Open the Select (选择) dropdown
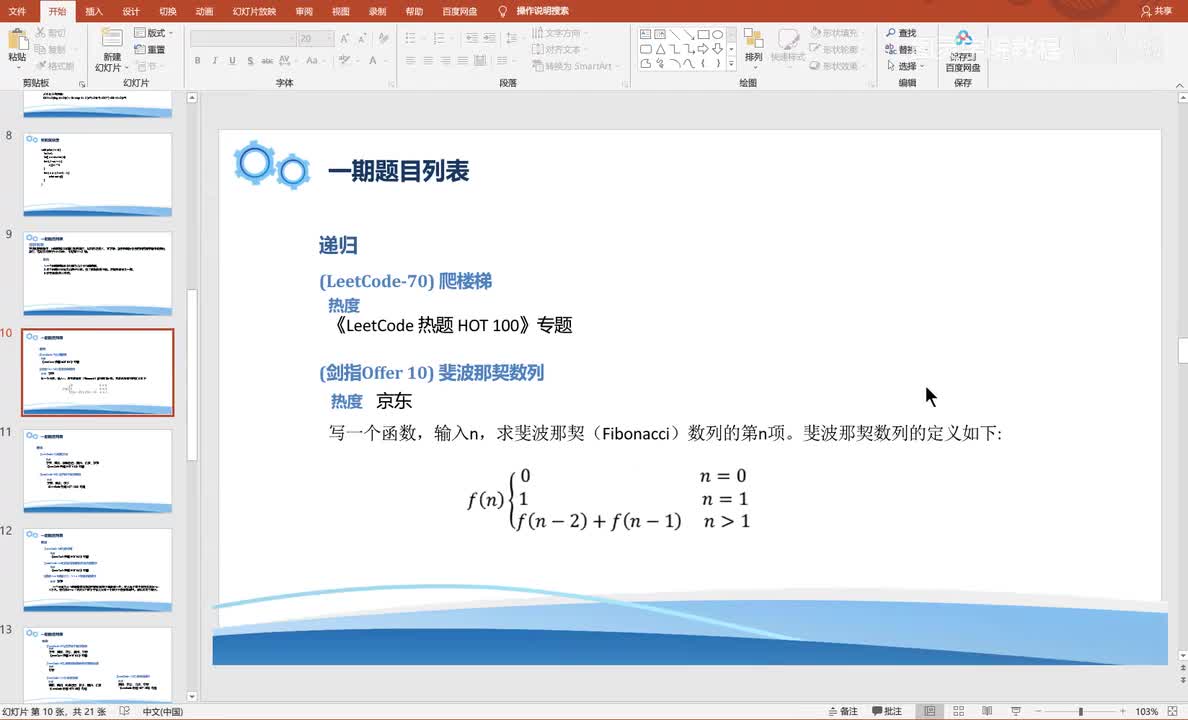The height and width of the screenshot is (720, 1188). click(905, 66)
